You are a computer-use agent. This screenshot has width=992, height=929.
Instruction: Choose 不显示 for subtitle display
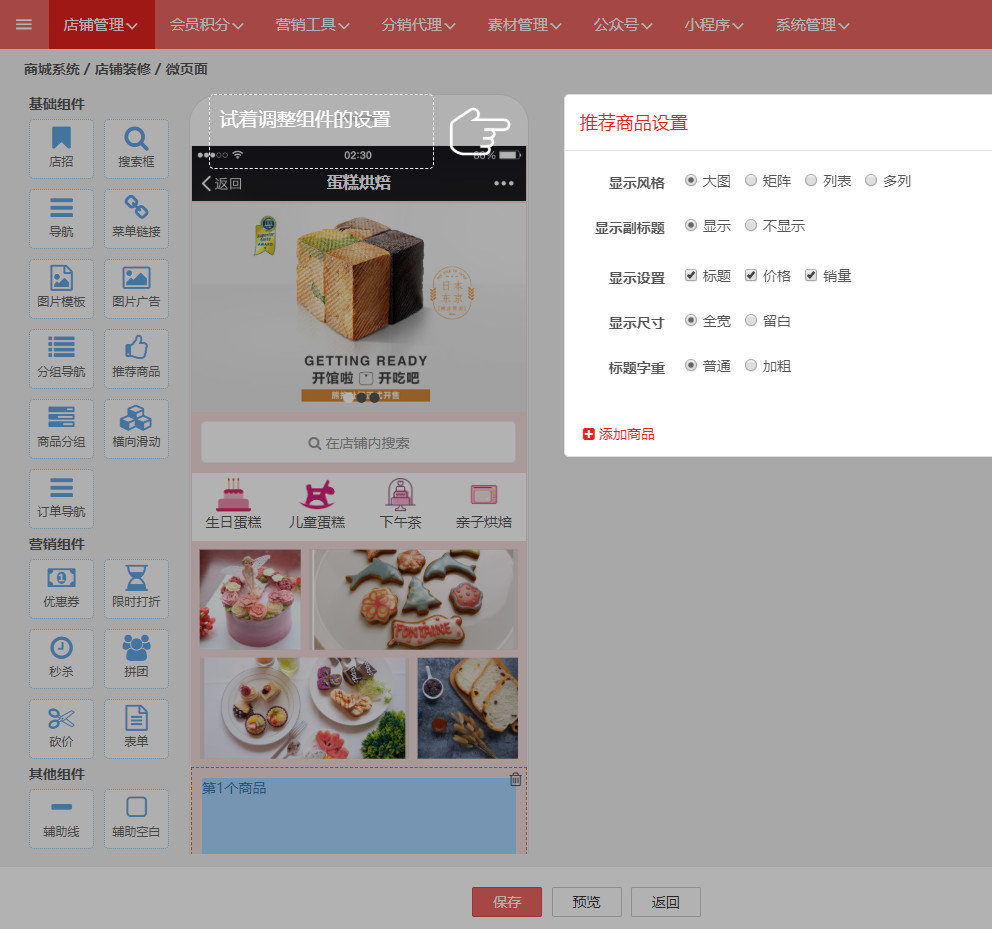coord(751,226)
